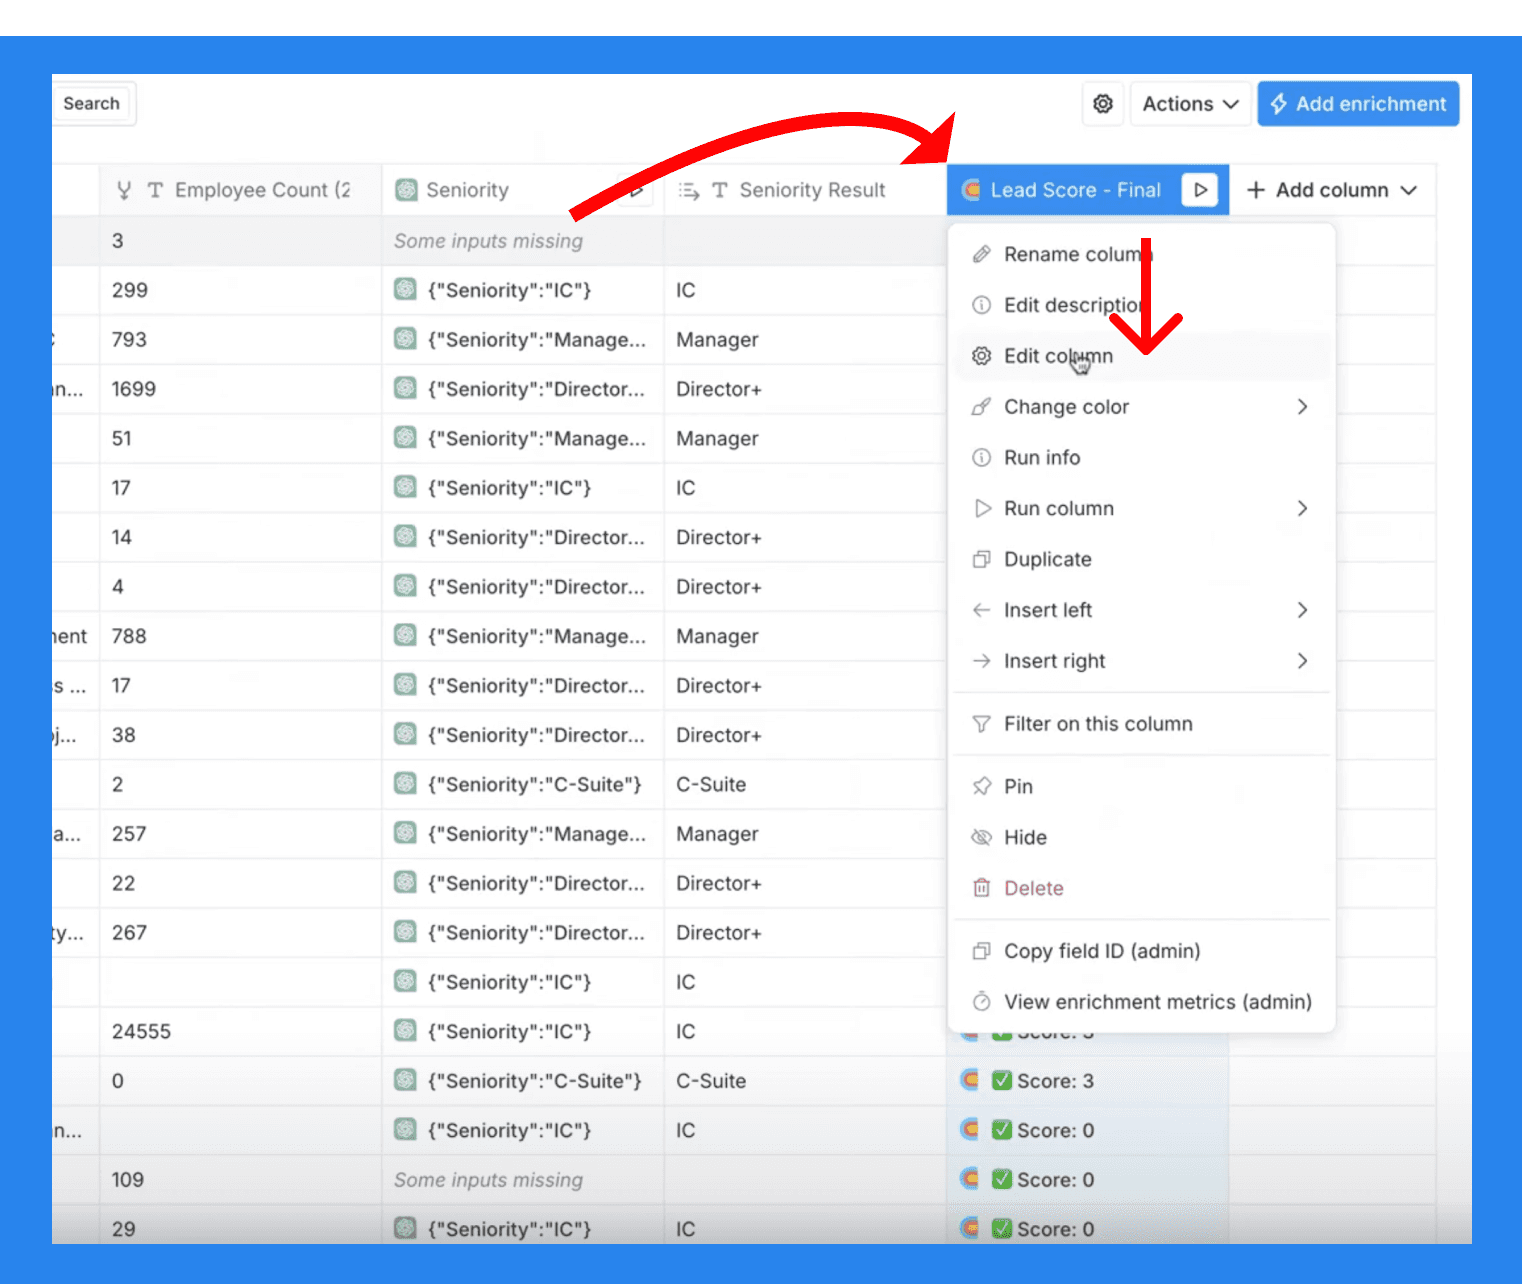
Task: Select the cell with employee count 1699
Action: click(241, 389)
